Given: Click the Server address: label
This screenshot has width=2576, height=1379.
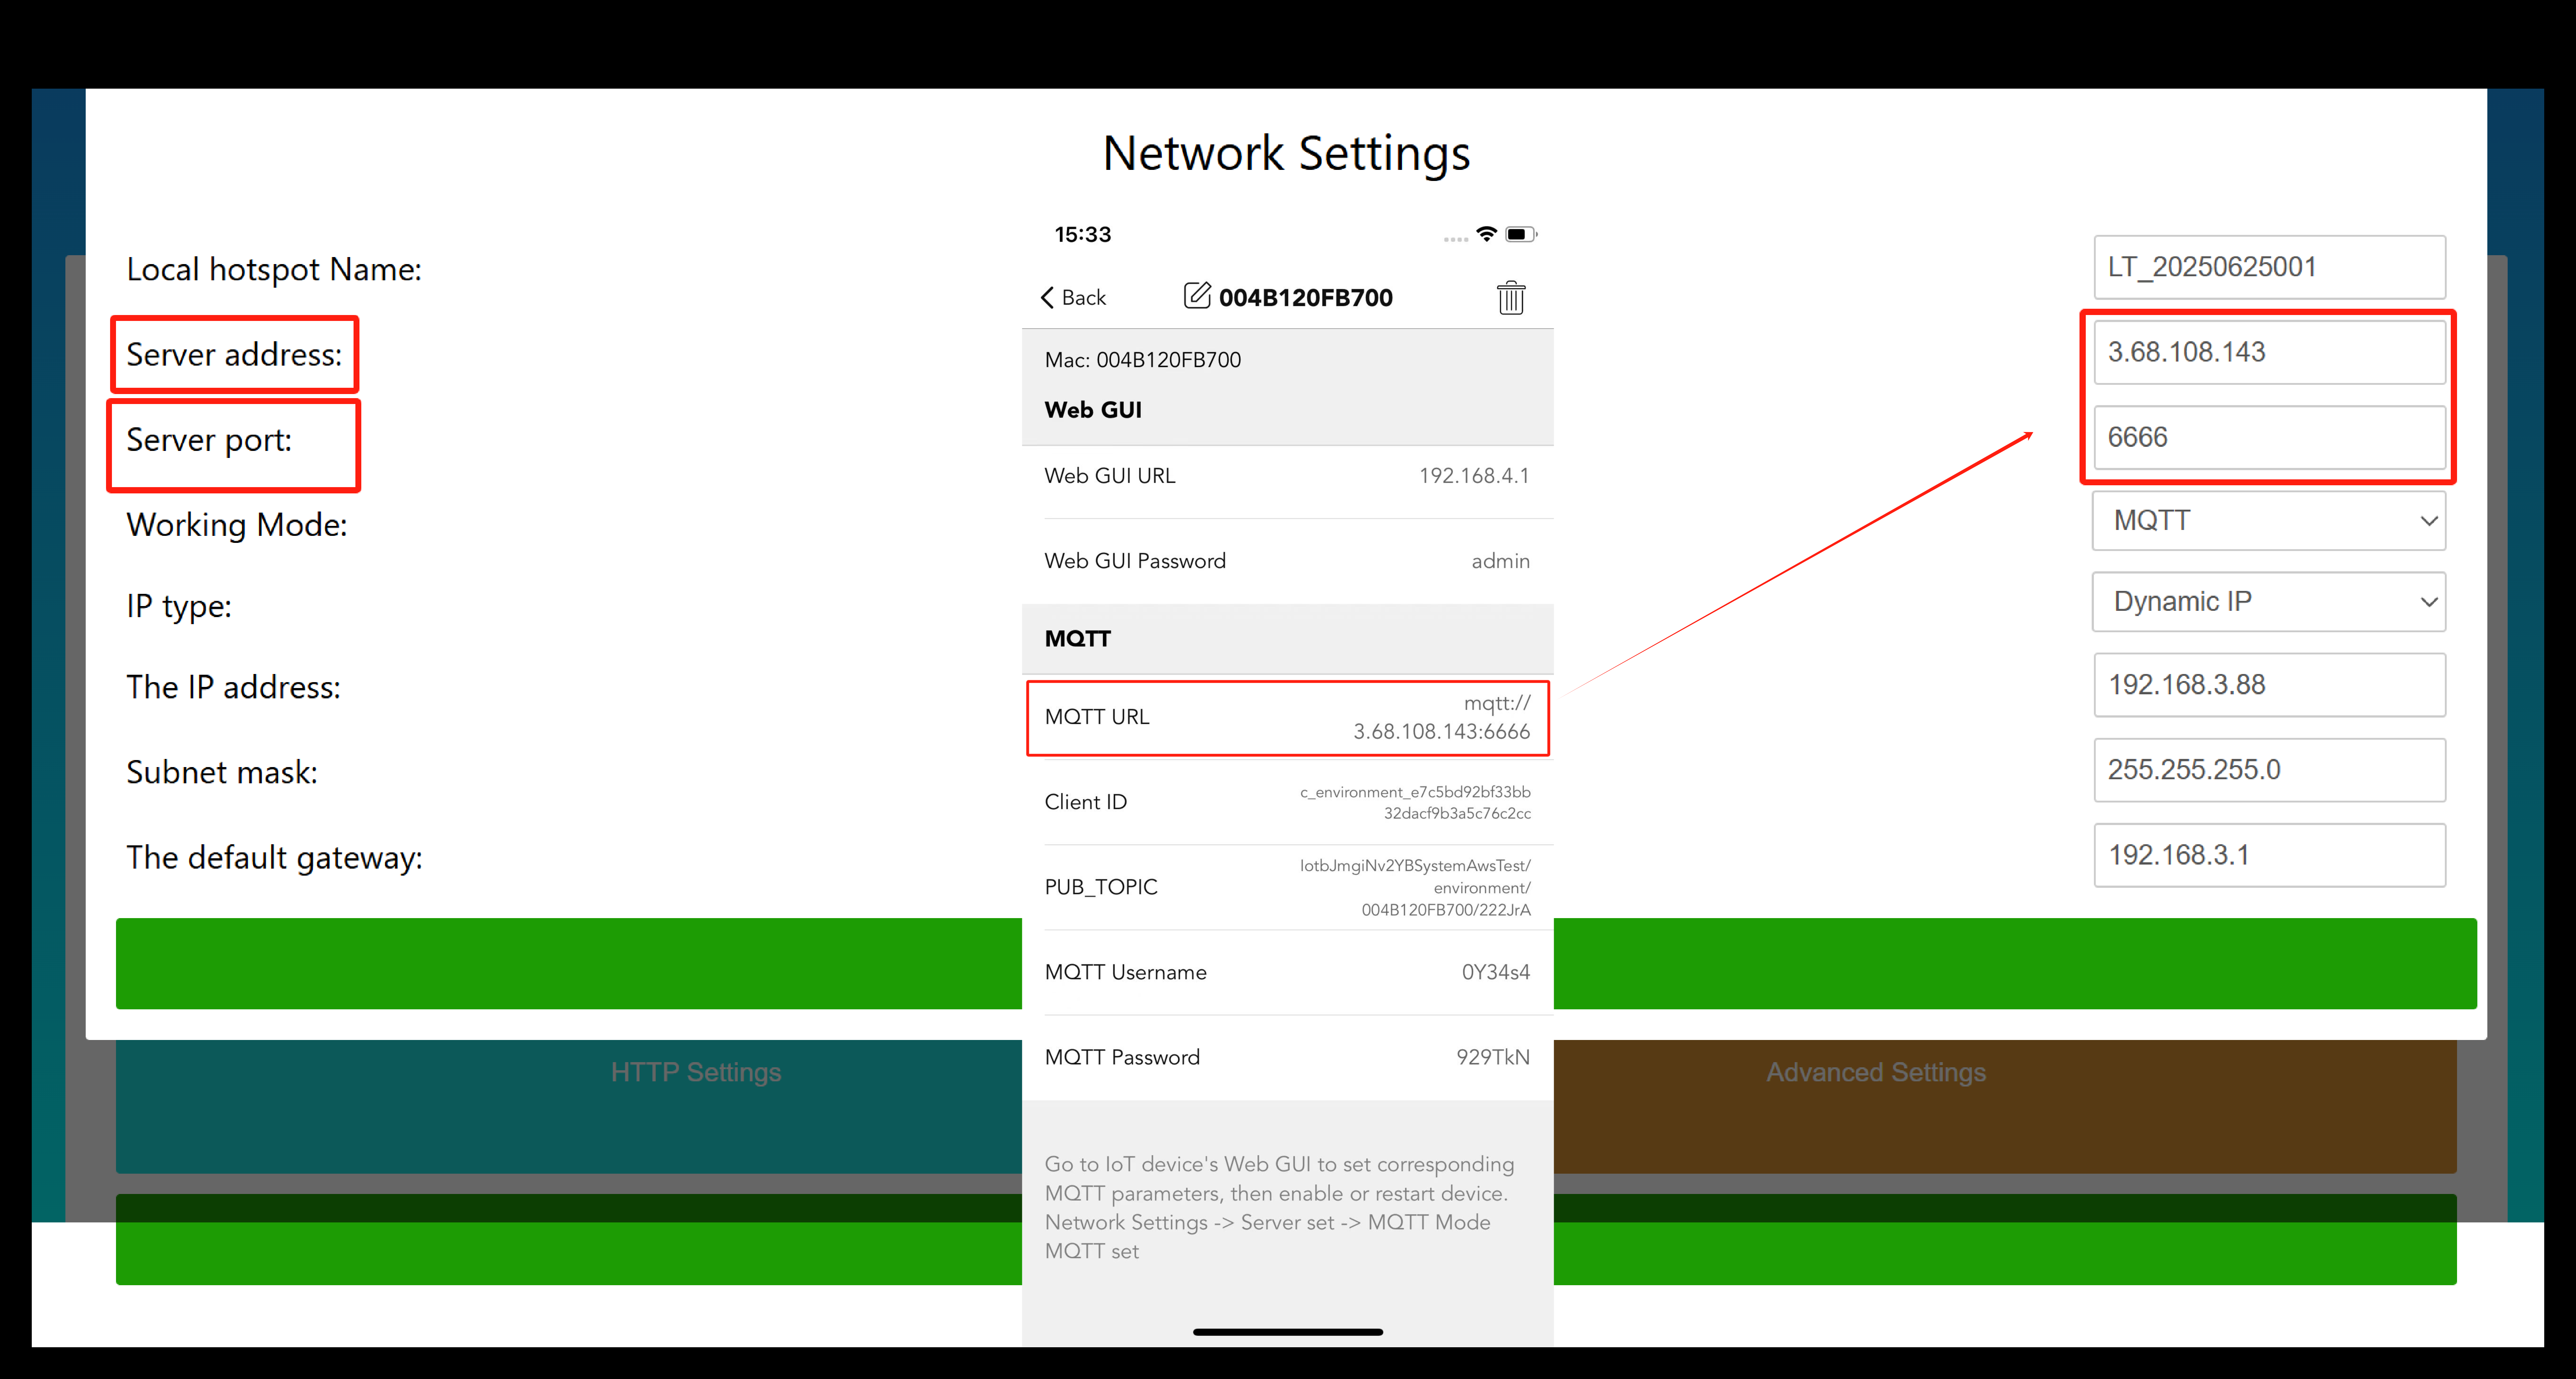Looking at the screenshot, I should pyautogui.click(x=234, y=355).
